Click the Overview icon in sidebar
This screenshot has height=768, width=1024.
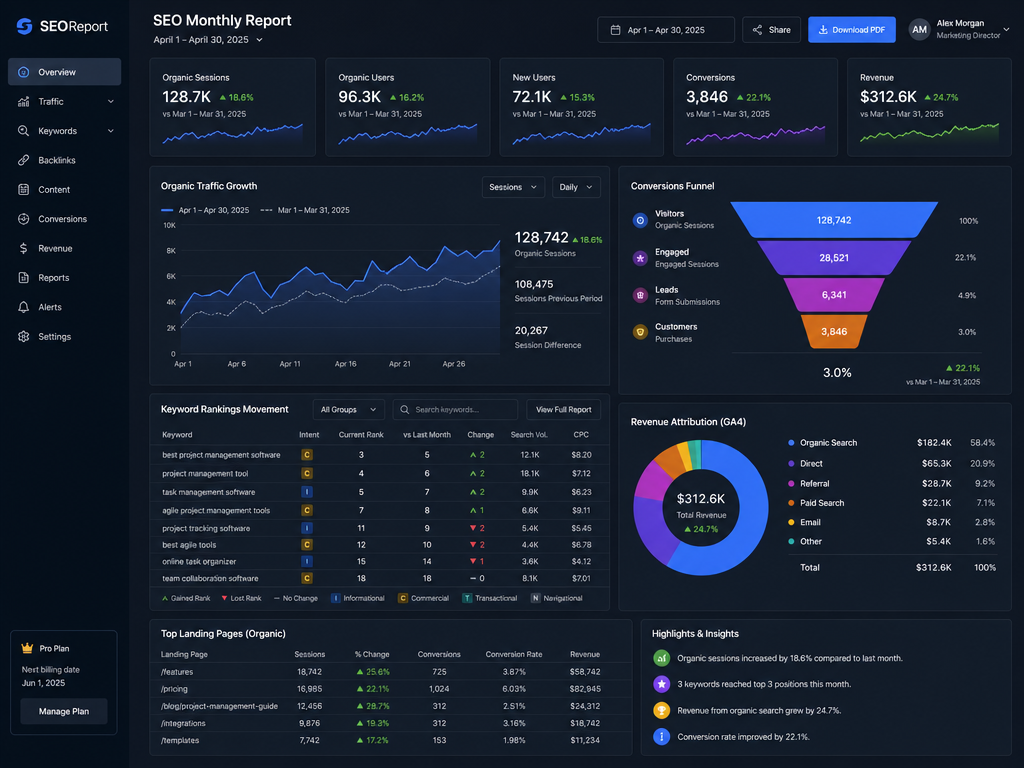click(24, 72)
